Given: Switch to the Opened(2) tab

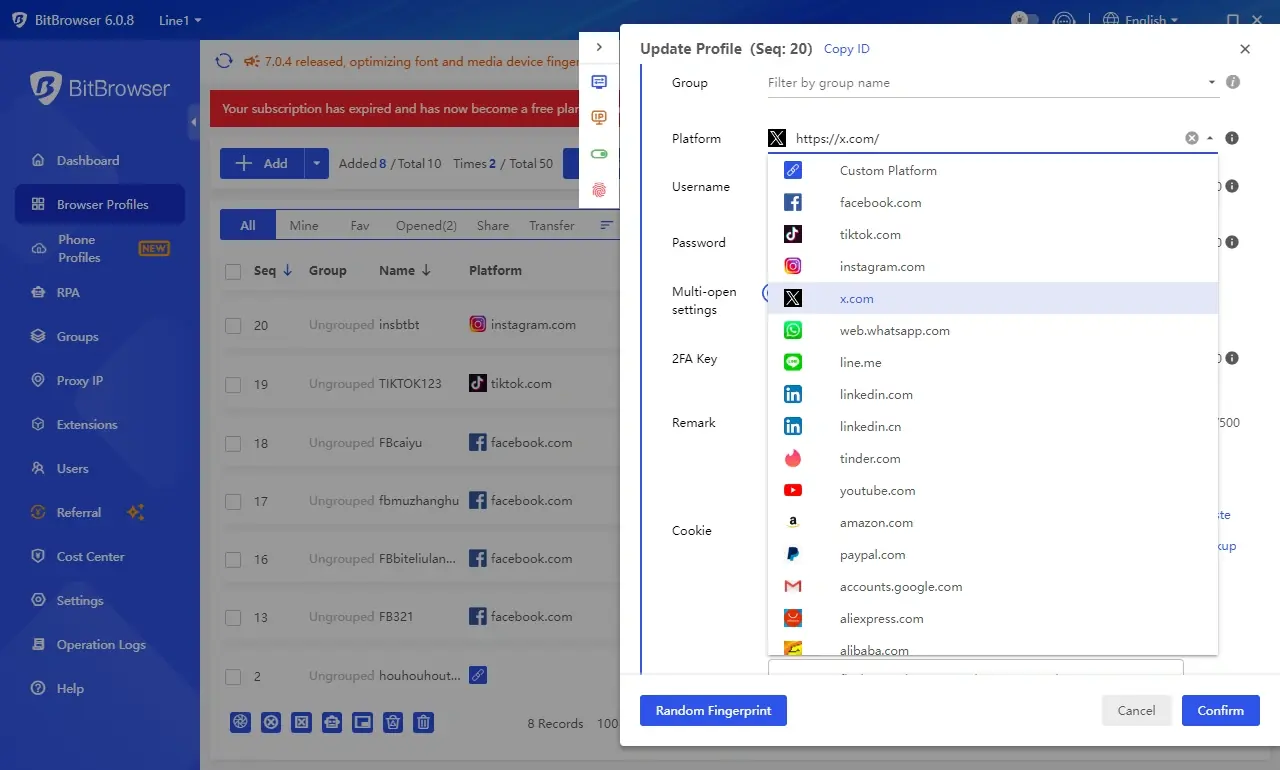Looking at the screenshot, I should 426,226.
